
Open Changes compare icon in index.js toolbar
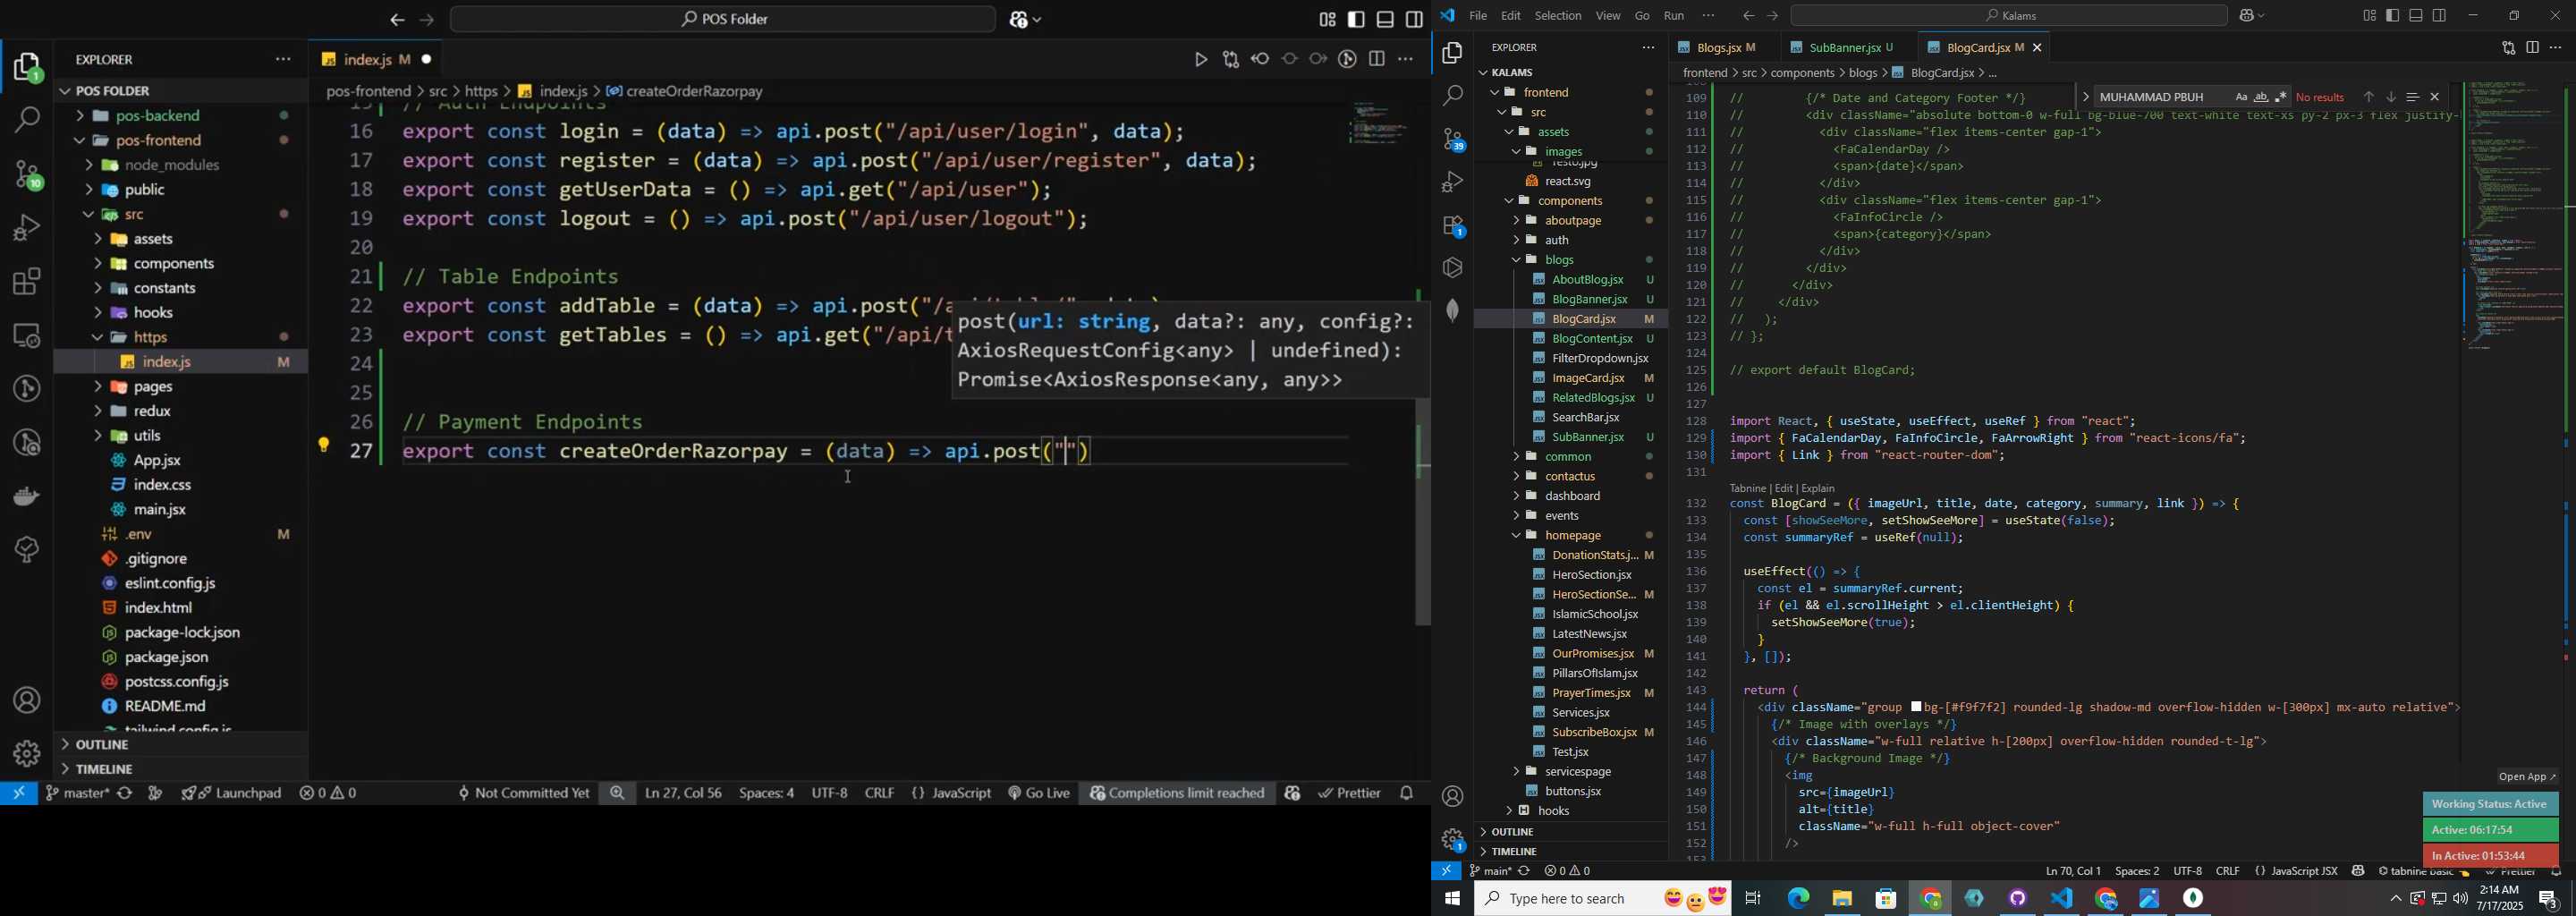(x=1231, y=60)
